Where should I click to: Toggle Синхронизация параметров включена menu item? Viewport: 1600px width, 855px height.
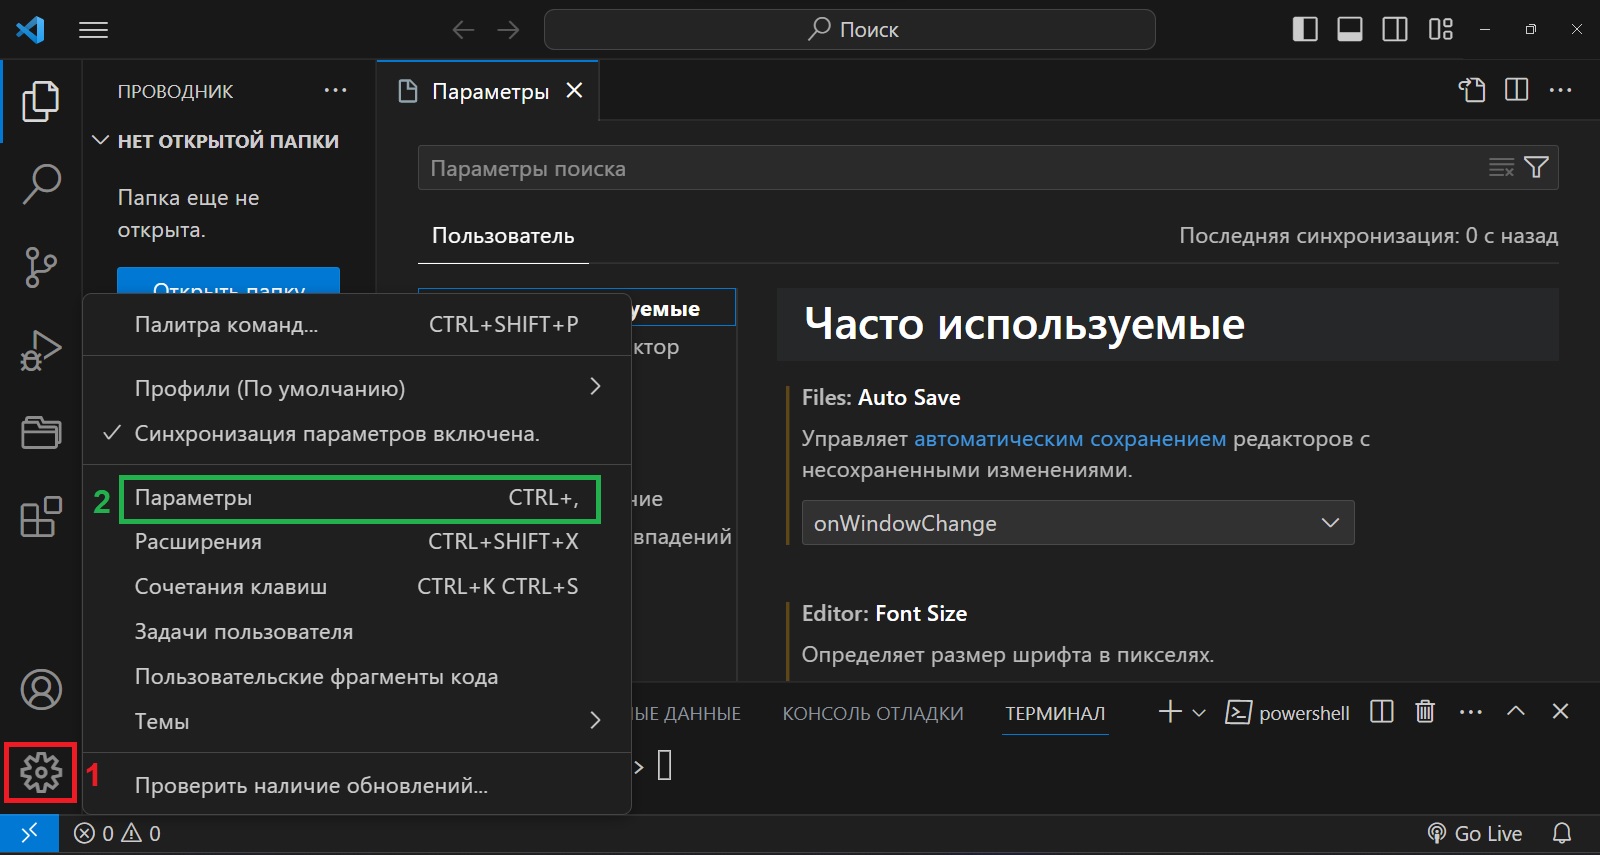tap(357, 434)
